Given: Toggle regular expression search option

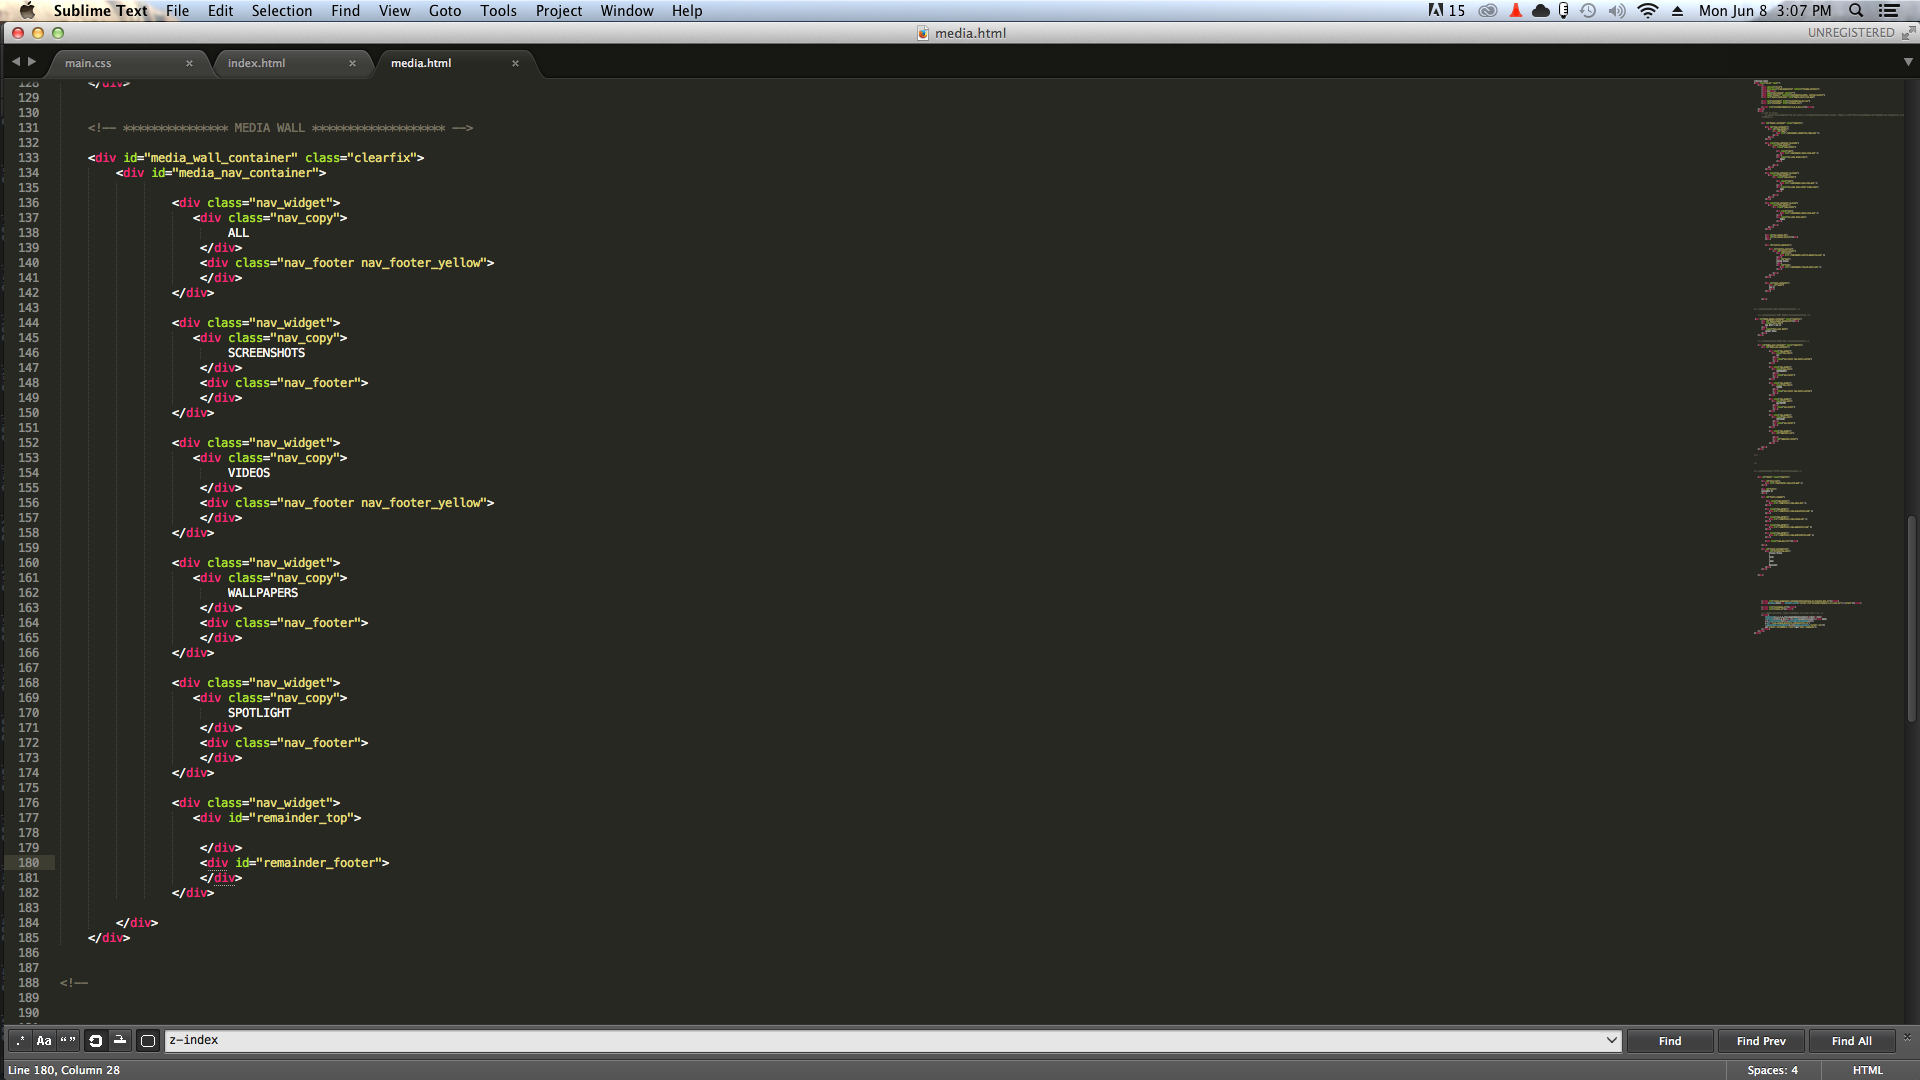Looking at the screenshot, I should [20, 1041].
